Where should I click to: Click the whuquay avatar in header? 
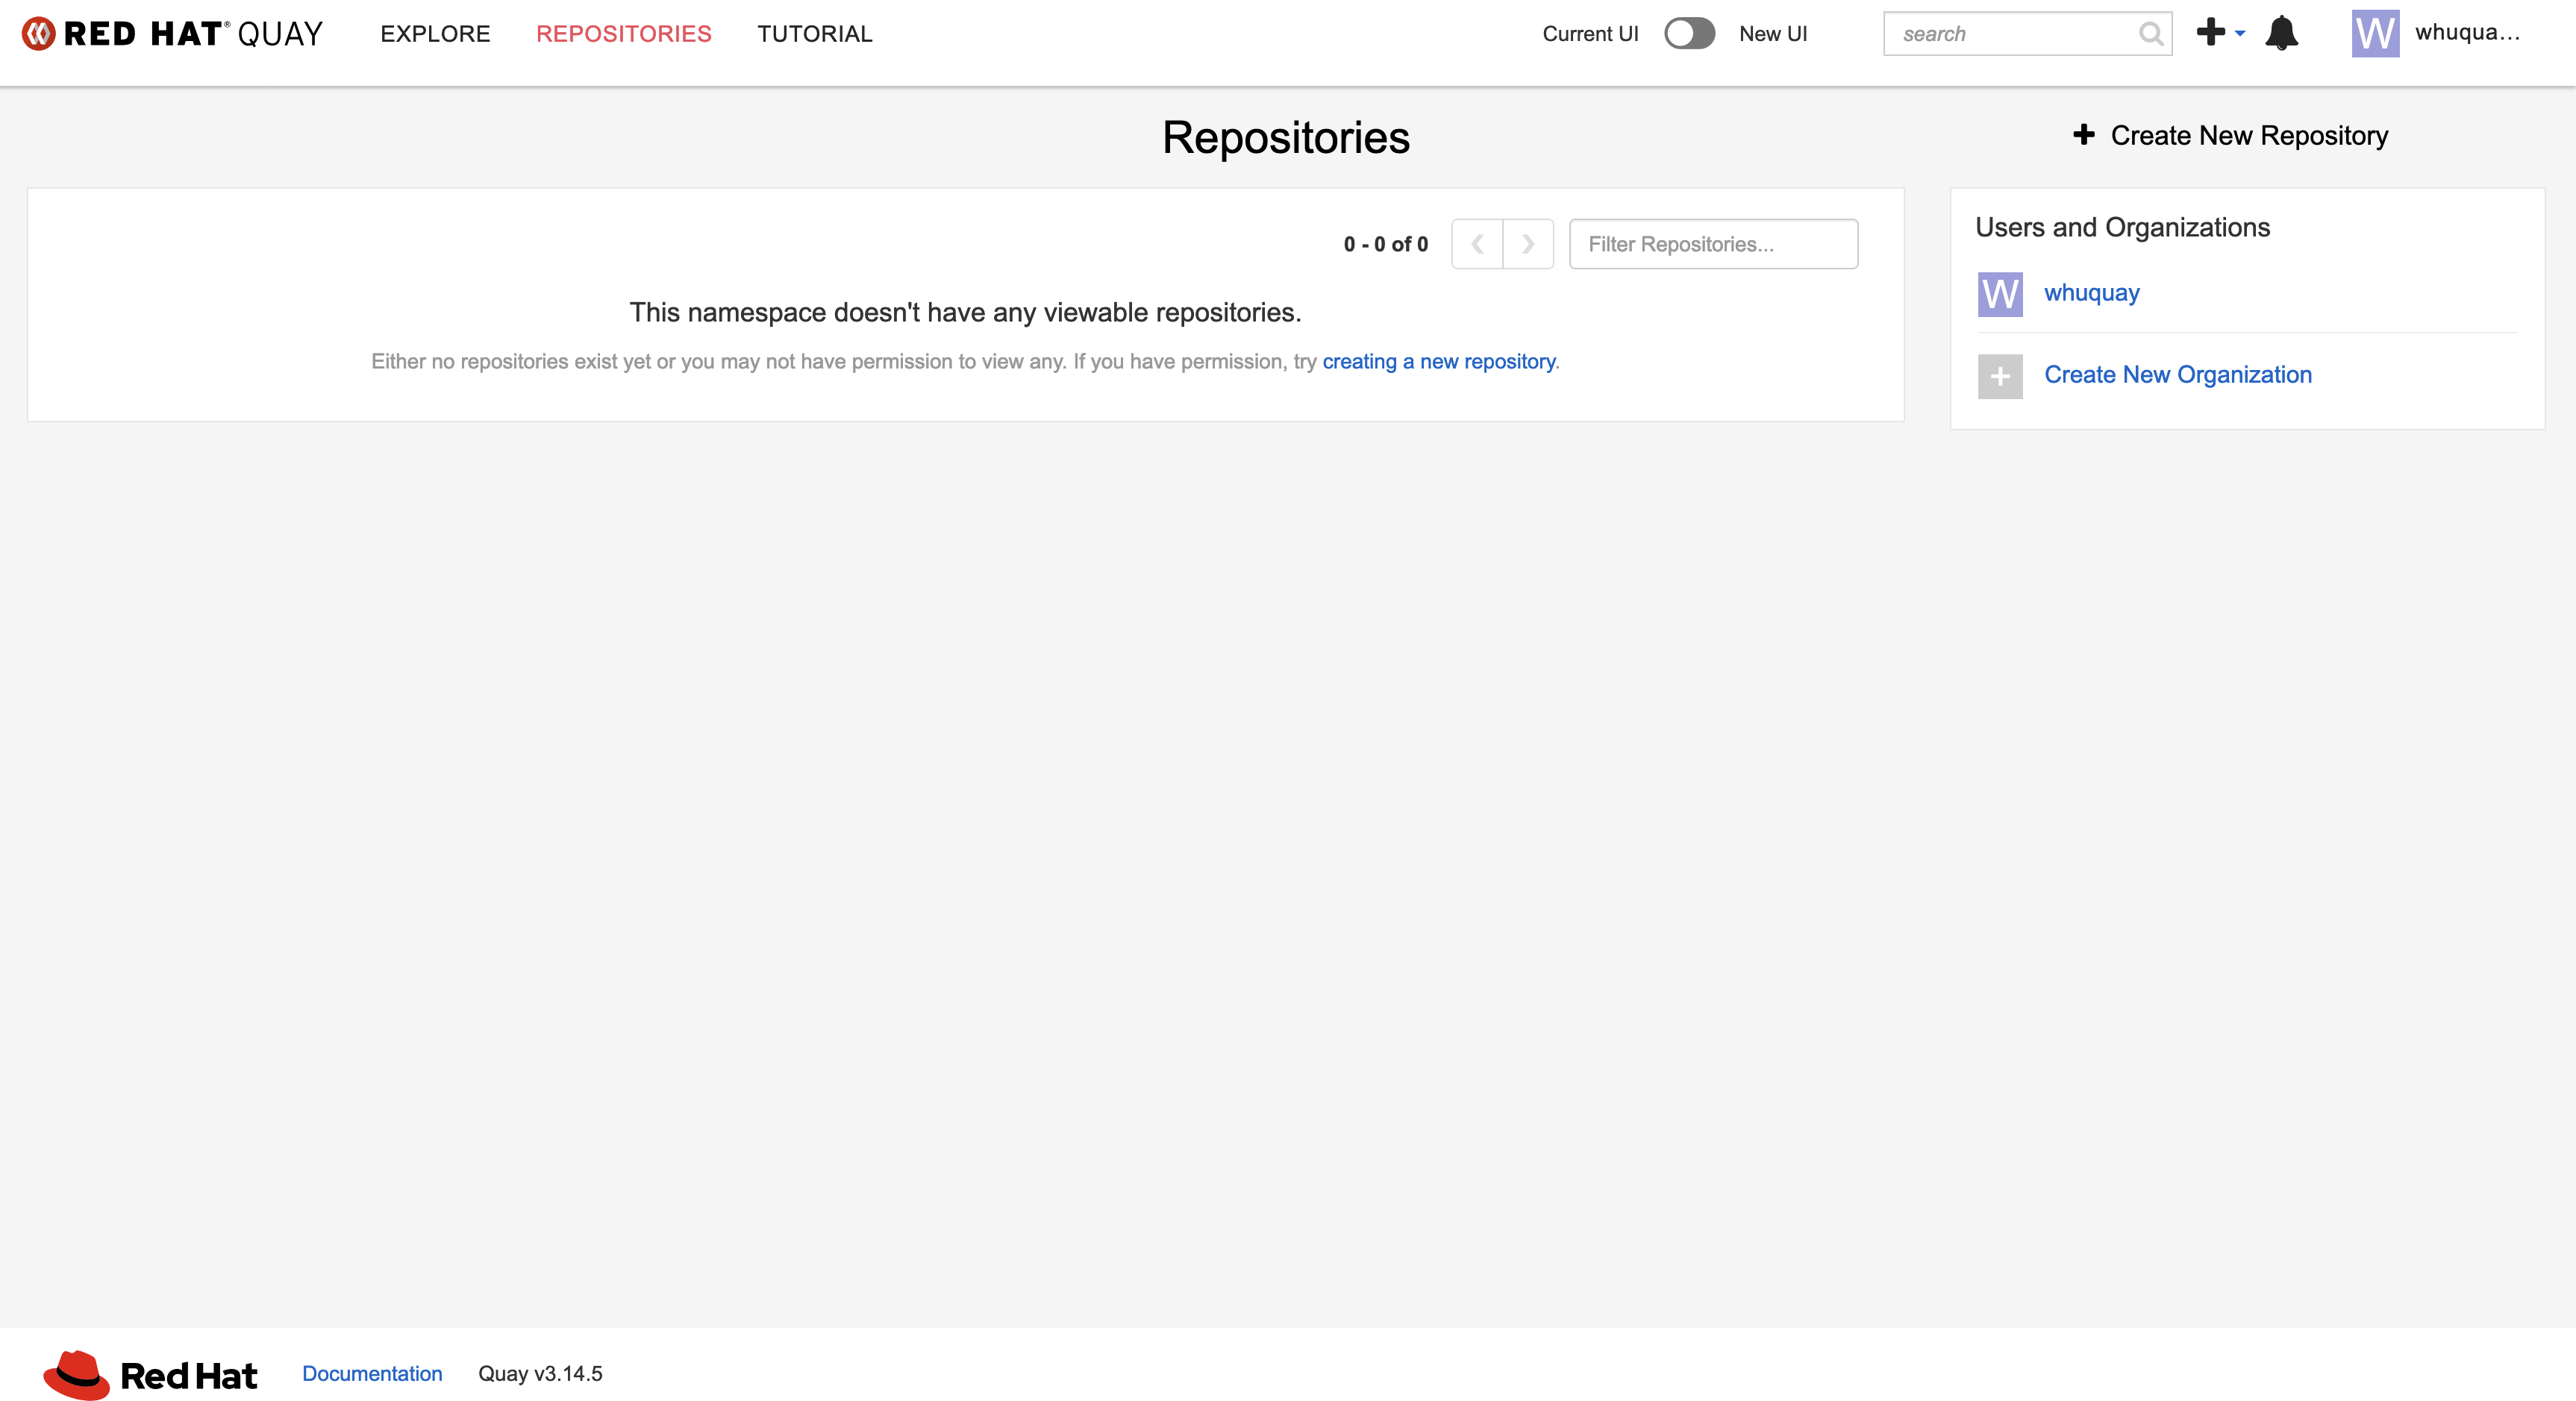(x=2375, y=33)
